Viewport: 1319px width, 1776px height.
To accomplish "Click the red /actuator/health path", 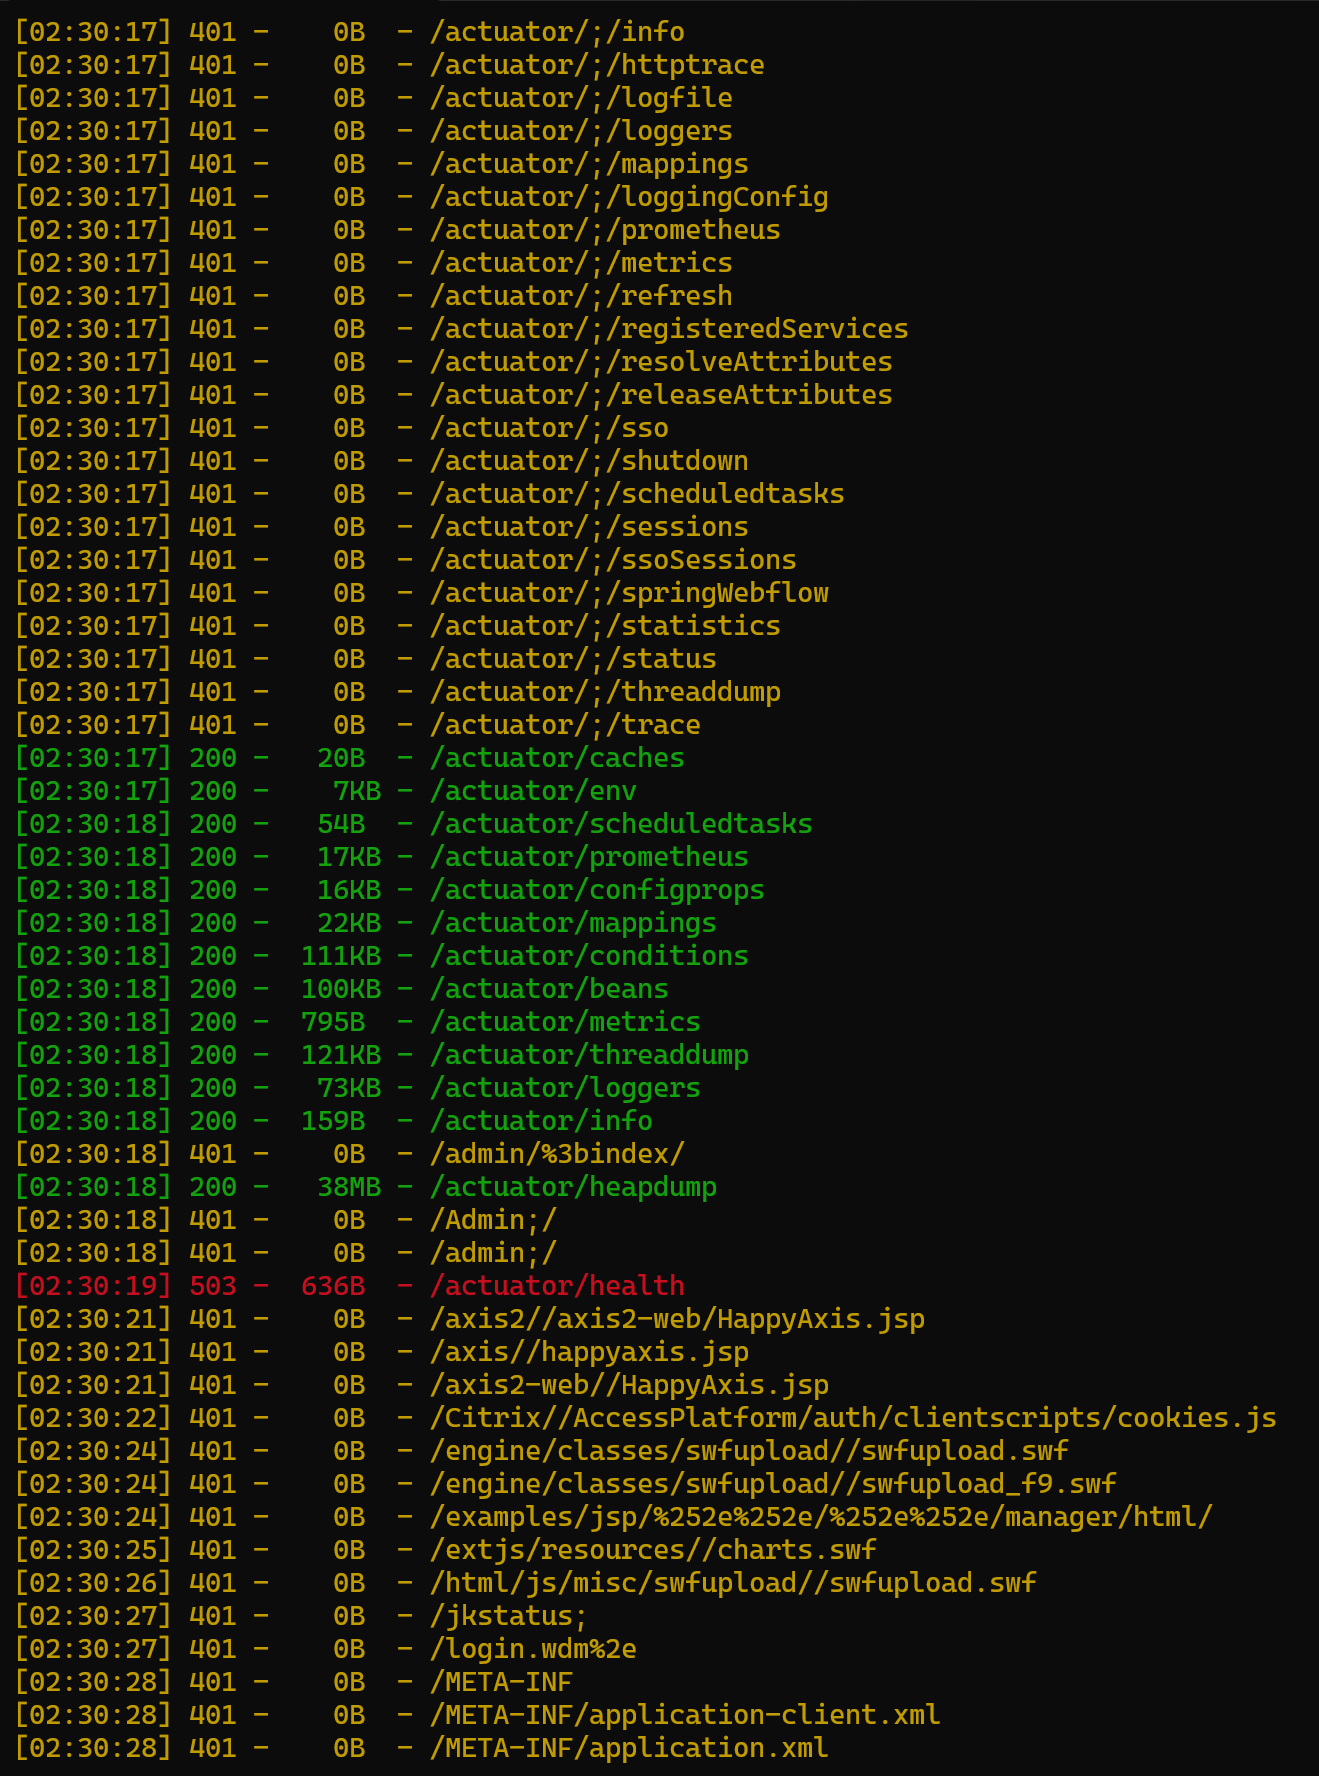I will click(557, 1286).
